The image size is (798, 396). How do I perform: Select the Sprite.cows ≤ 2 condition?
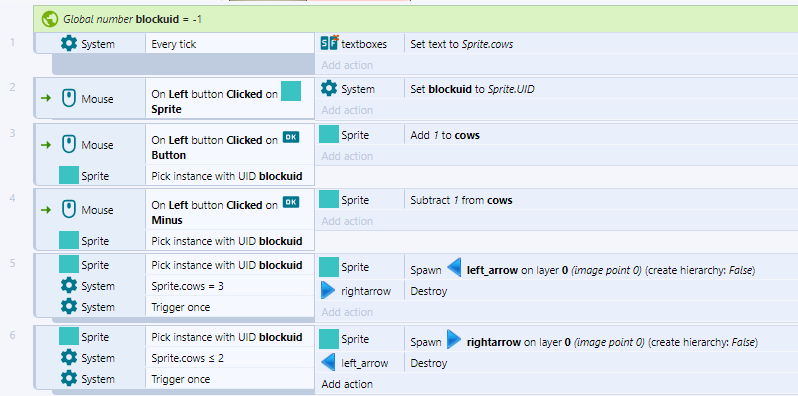(230, 358)
